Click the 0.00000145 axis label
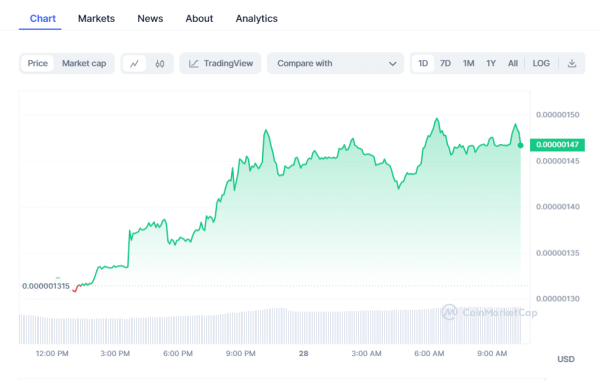Image resolution: width=600 pixels, height=381 pixels. click(x=558, y=161)
